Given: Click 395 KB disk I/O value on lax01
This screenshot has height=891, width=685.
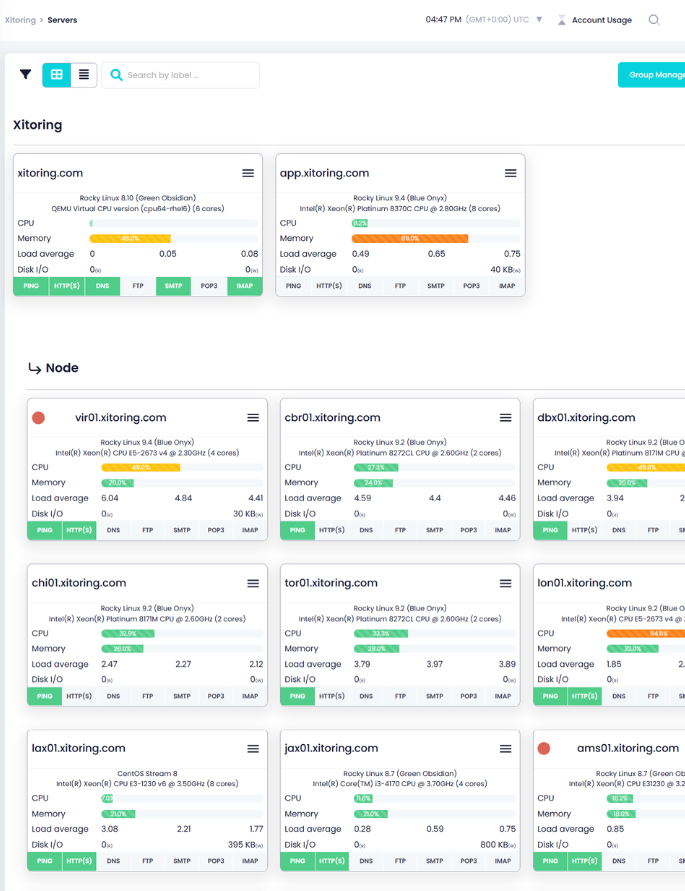Looking at the screenshot, I should (x=246, y=845).
